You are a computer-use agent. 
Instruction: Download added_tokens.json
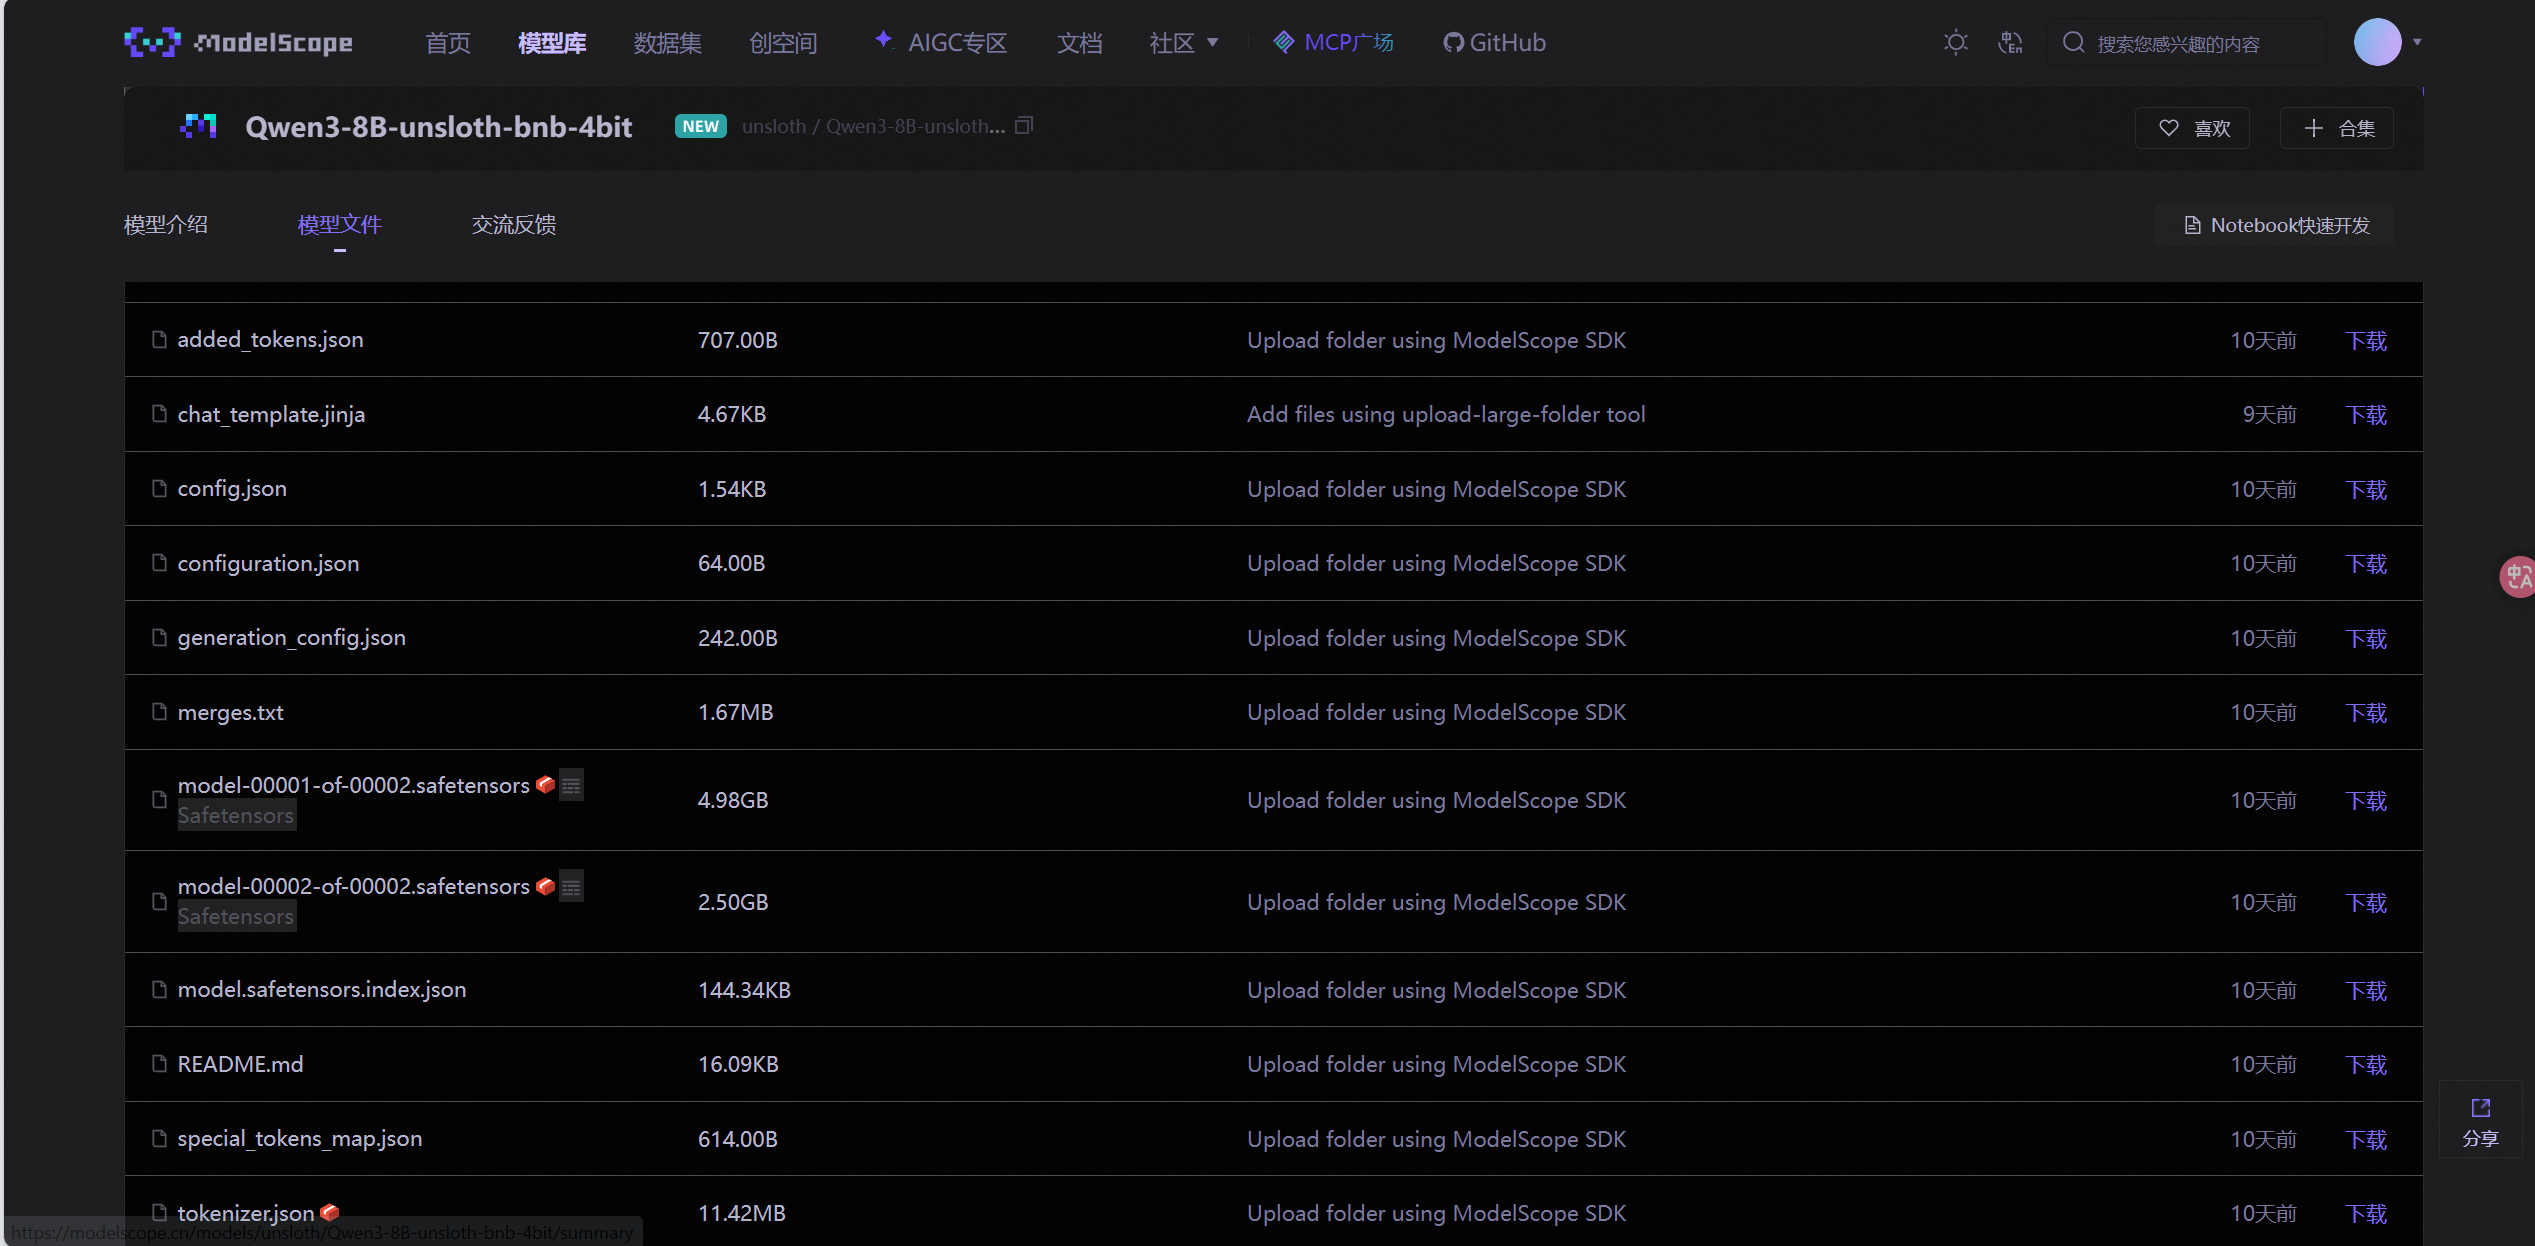(x=2366, y=341)
